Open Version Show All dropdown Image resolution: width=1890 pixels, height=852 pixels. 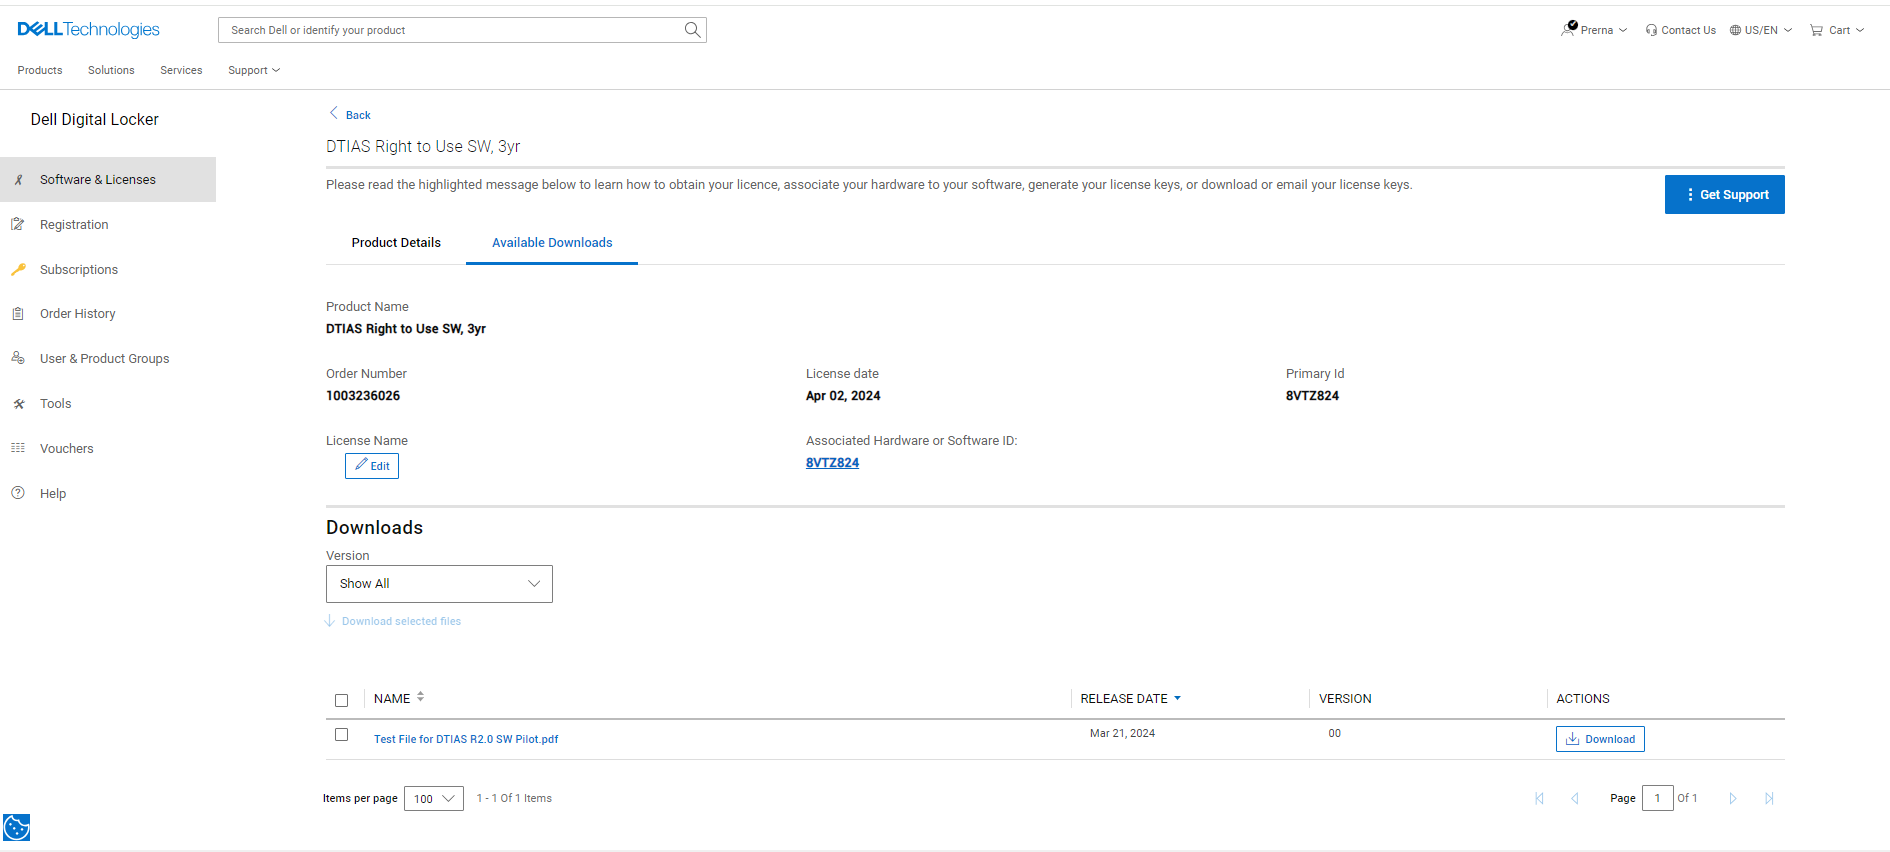439,584
